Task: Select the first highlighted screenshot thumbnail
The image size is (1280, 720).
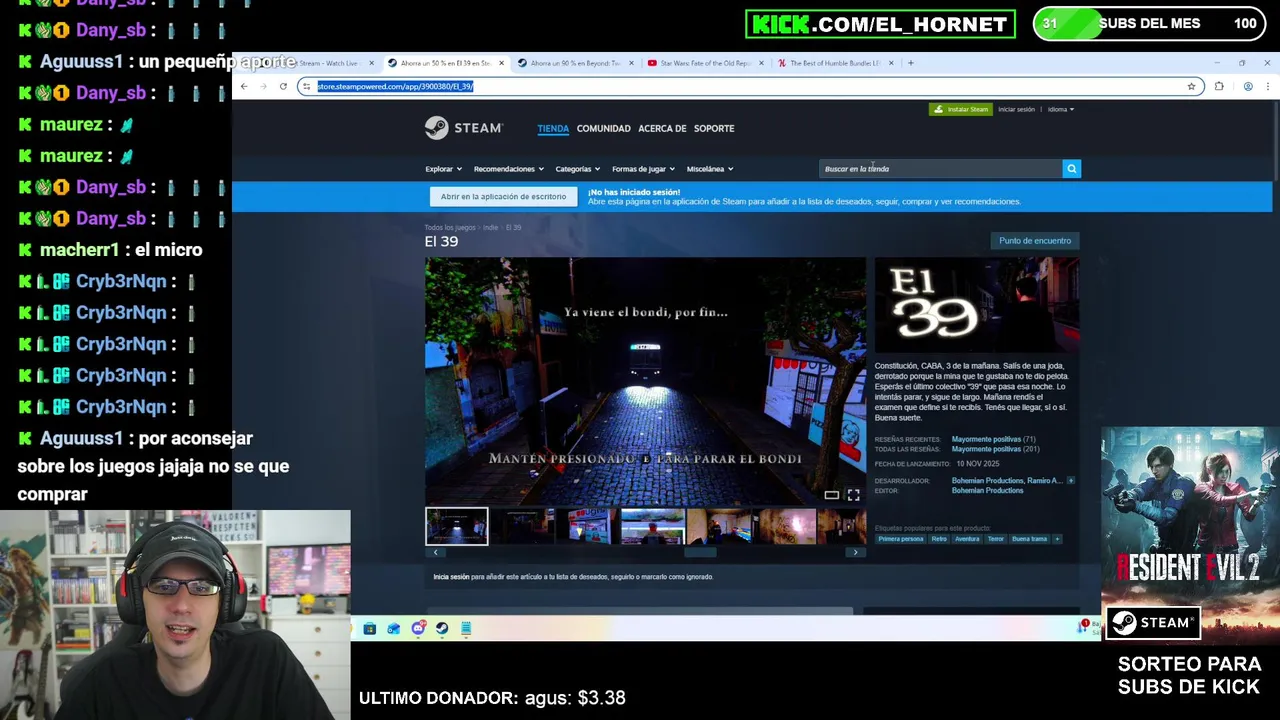Action: tap(457, 526)
